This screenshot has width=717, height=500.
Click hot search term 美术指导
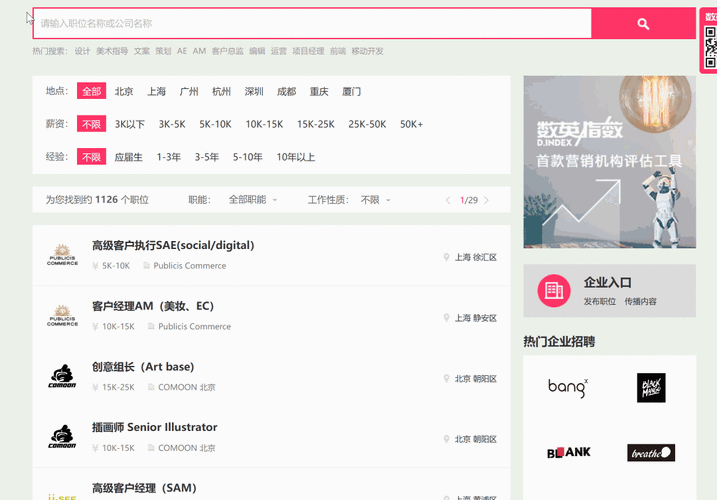coord(112,51)
